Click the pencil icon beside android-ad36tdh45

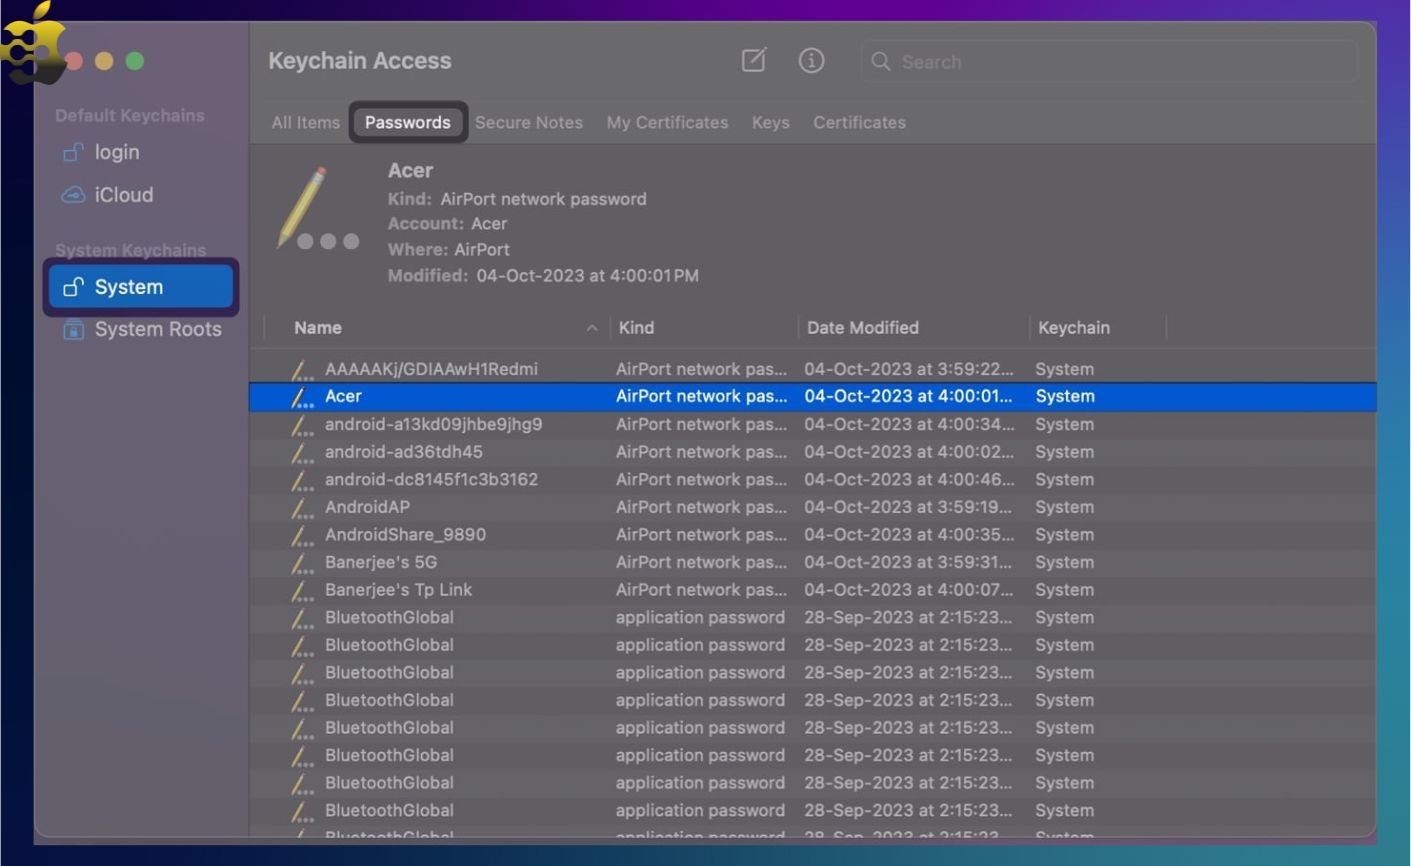pyautogui.click(x=302, y=453)
